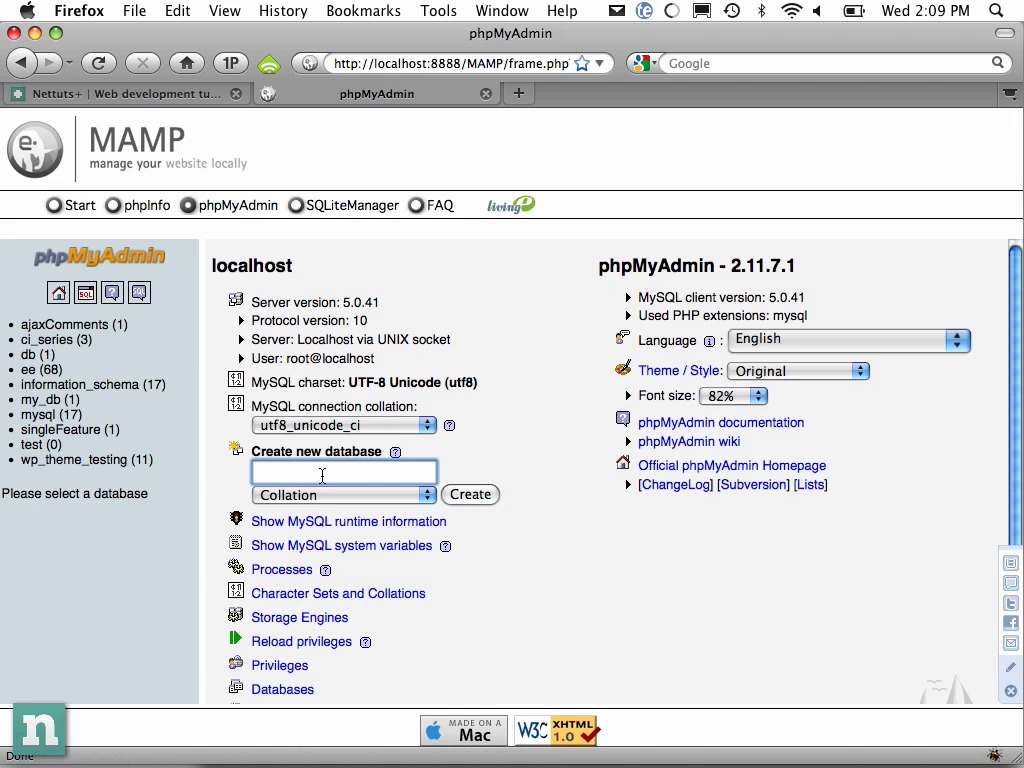
Task: Open the ChangeLog link
Action: (x=675, y=485)
